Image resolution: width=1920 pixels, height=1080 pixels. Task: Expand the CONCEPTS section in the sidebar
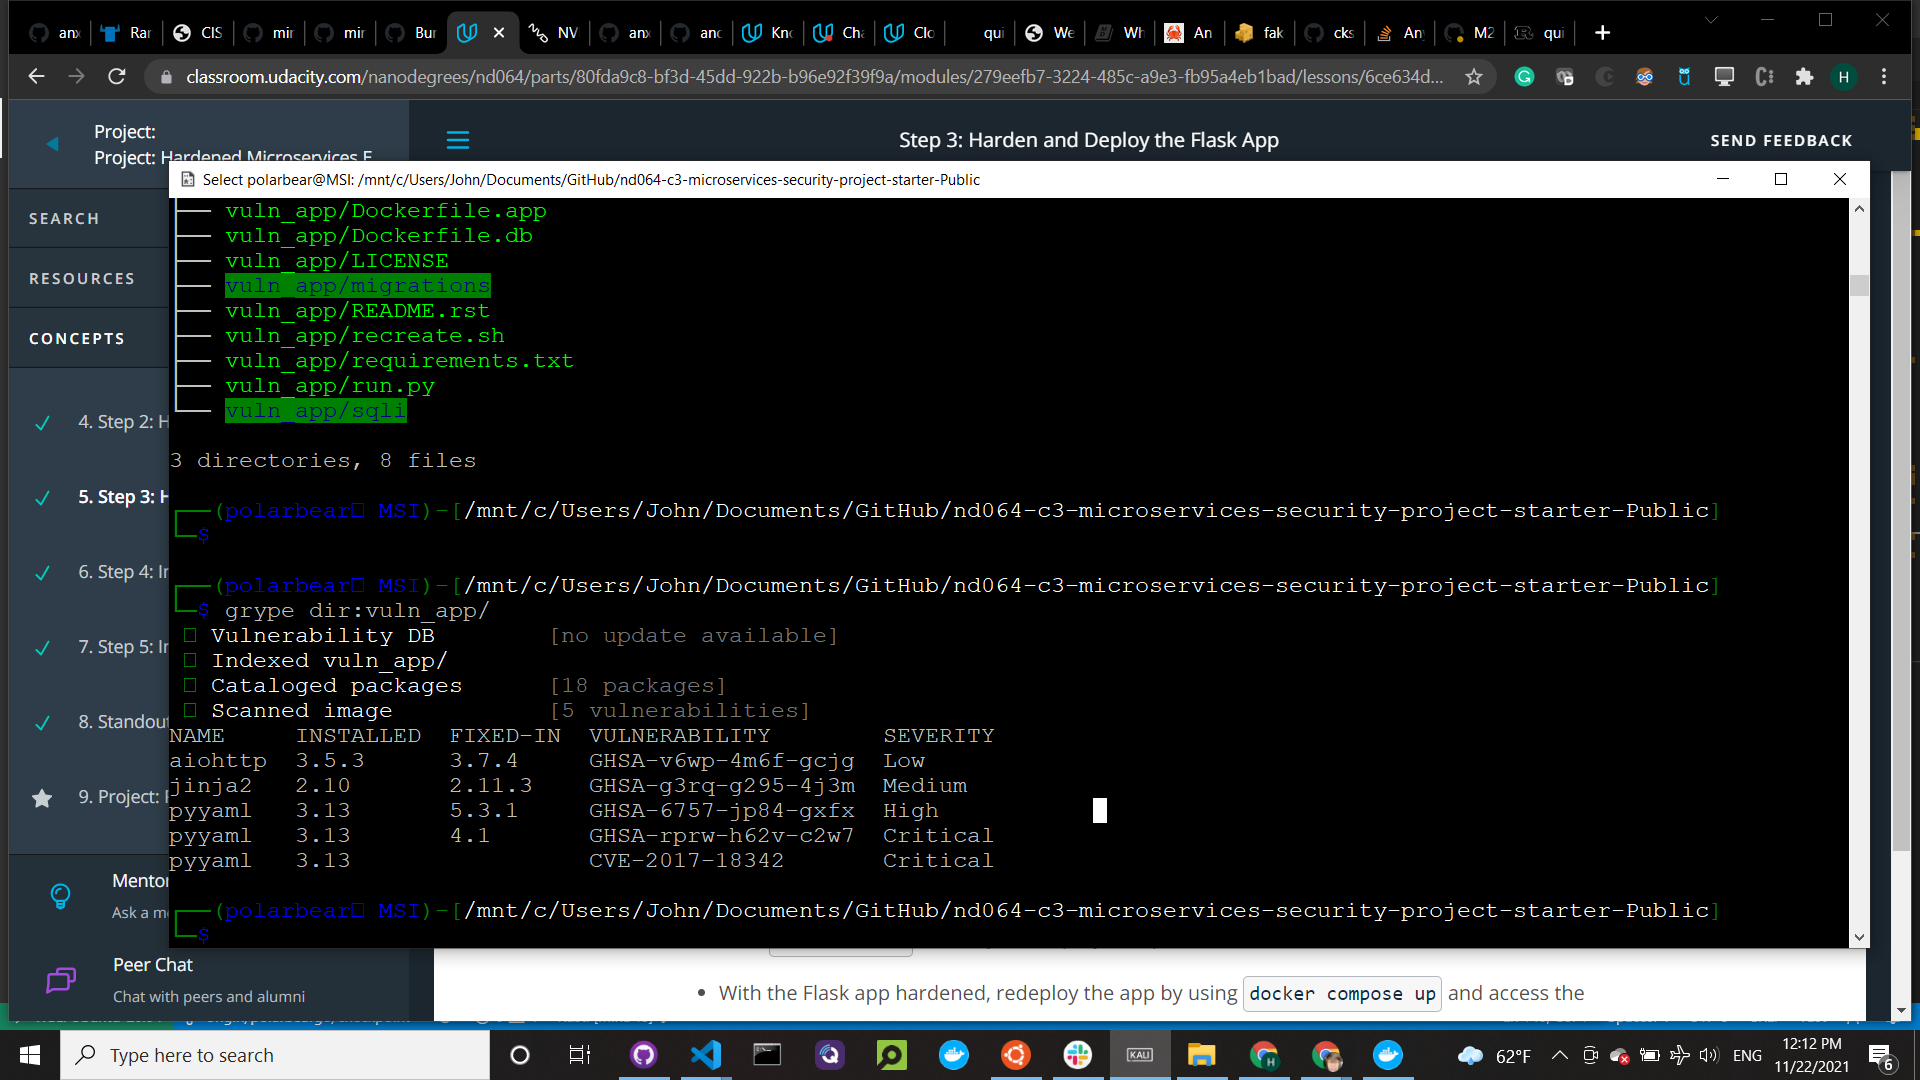pos(77,339)
